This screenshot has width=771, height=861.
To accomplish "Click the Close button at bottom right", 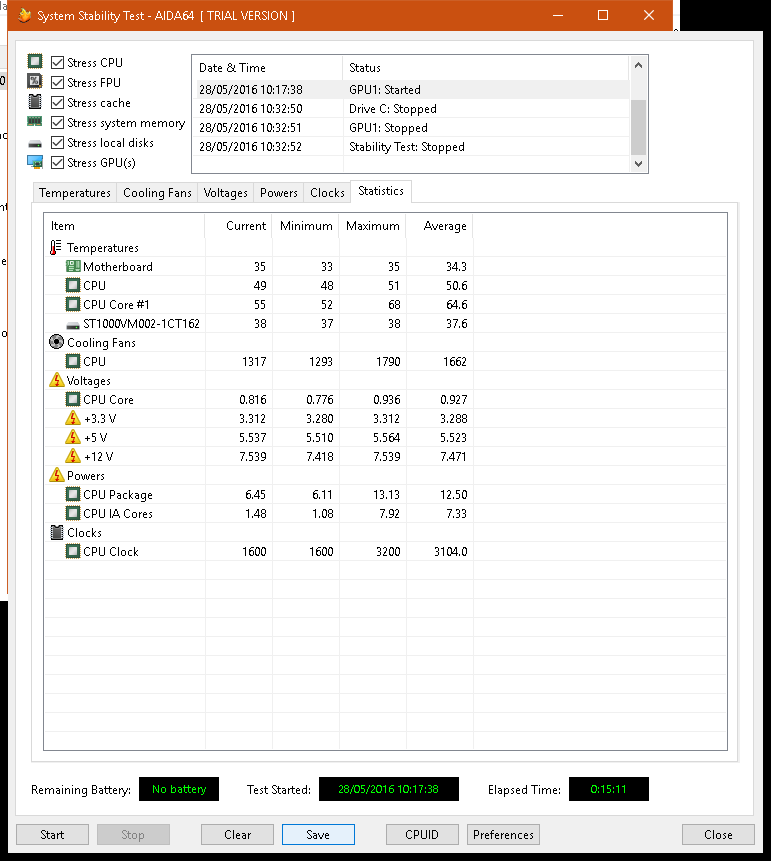I will click(x=718, y=835).
